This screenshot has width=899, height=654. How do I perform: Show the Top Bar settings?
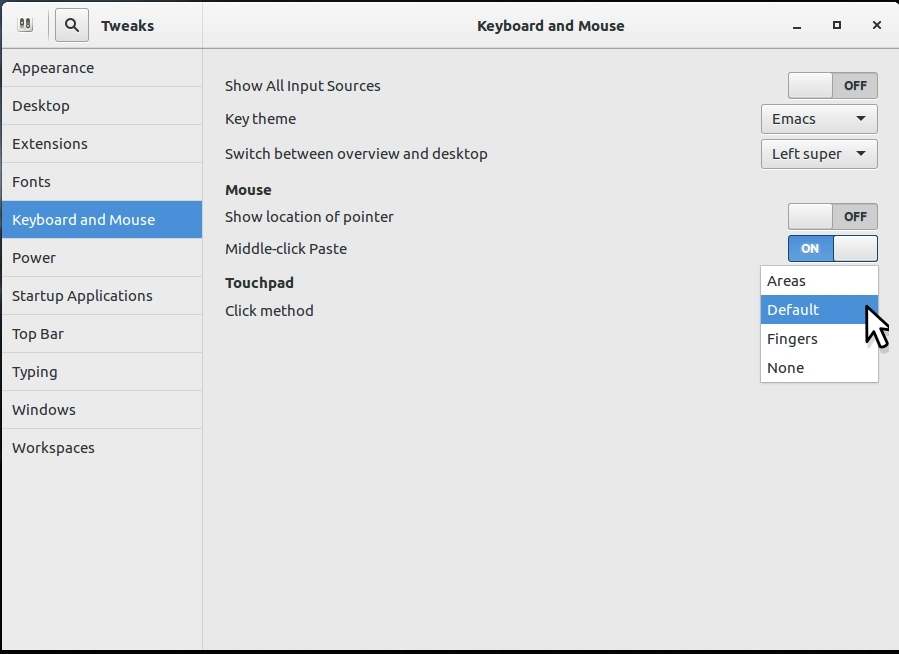point(101,334)
